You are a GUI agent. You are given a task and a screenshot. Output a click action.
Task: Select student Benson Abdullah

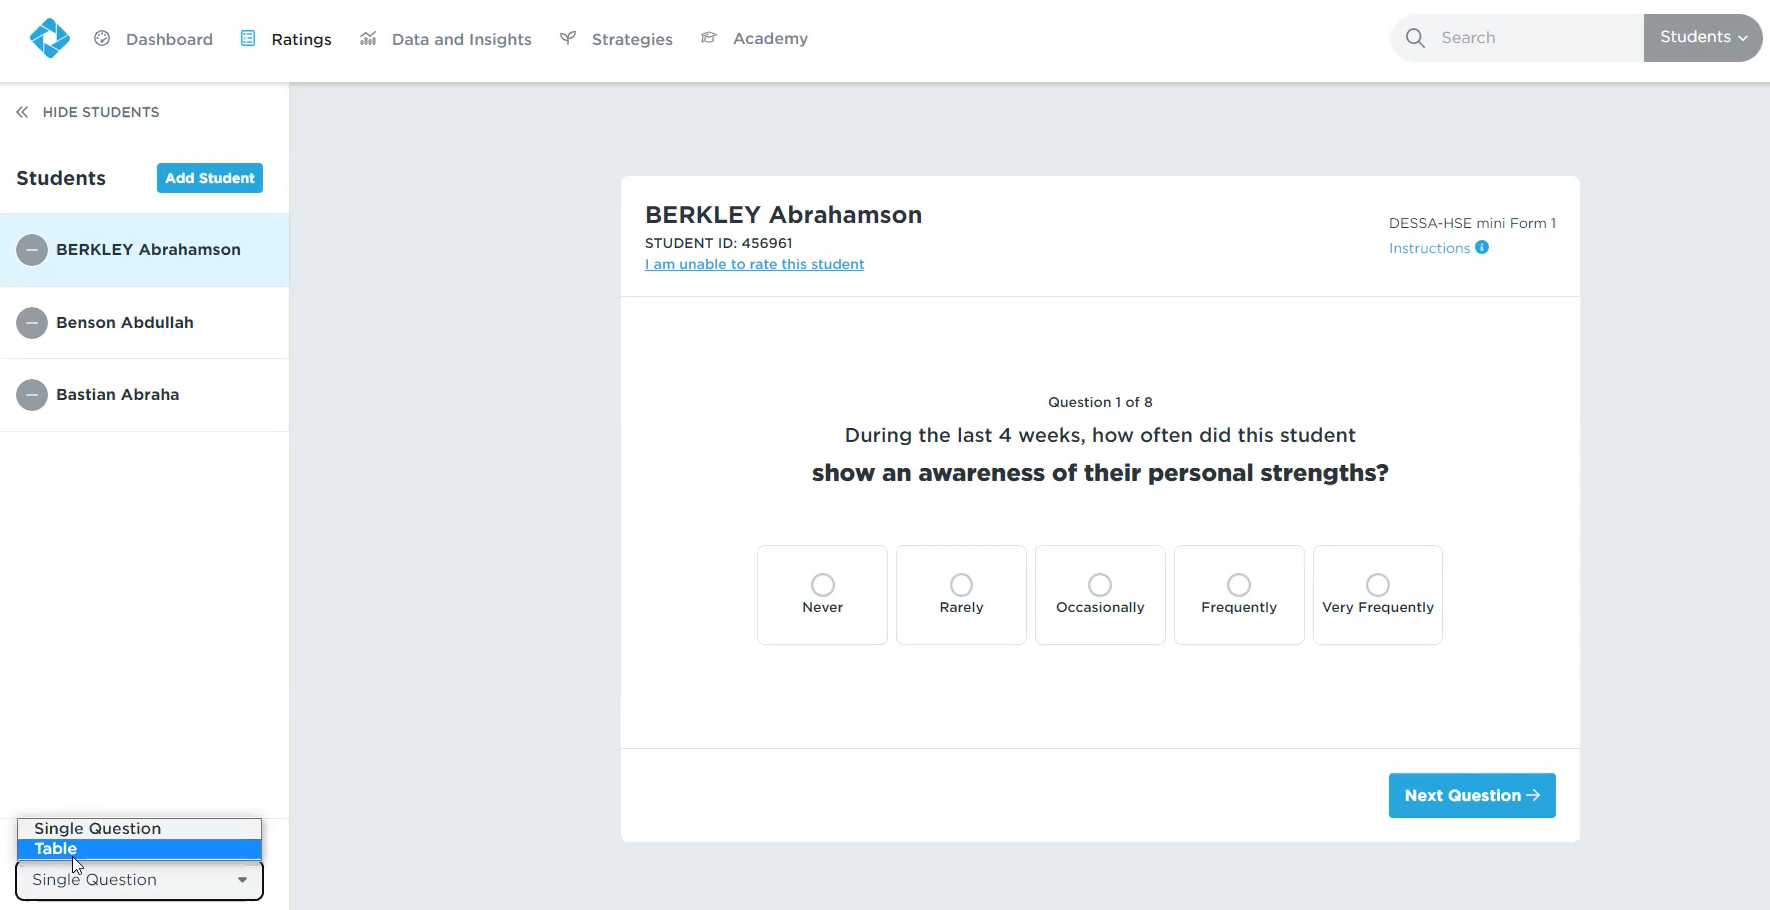pos(125,322)
